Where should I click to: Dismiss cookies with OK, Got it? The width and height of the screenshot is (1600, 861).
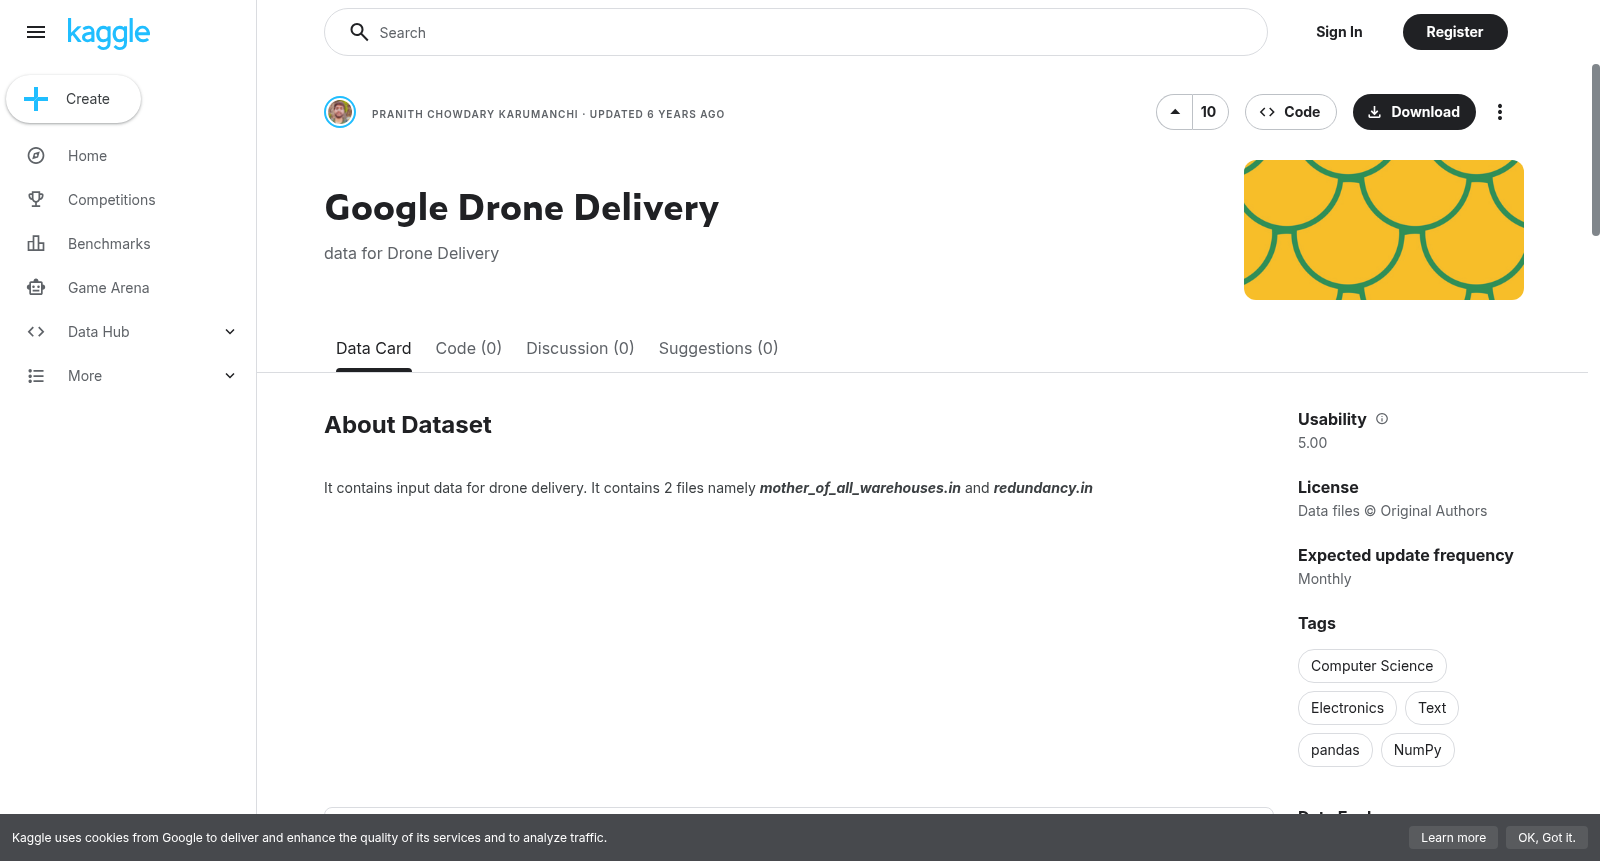1546,838
